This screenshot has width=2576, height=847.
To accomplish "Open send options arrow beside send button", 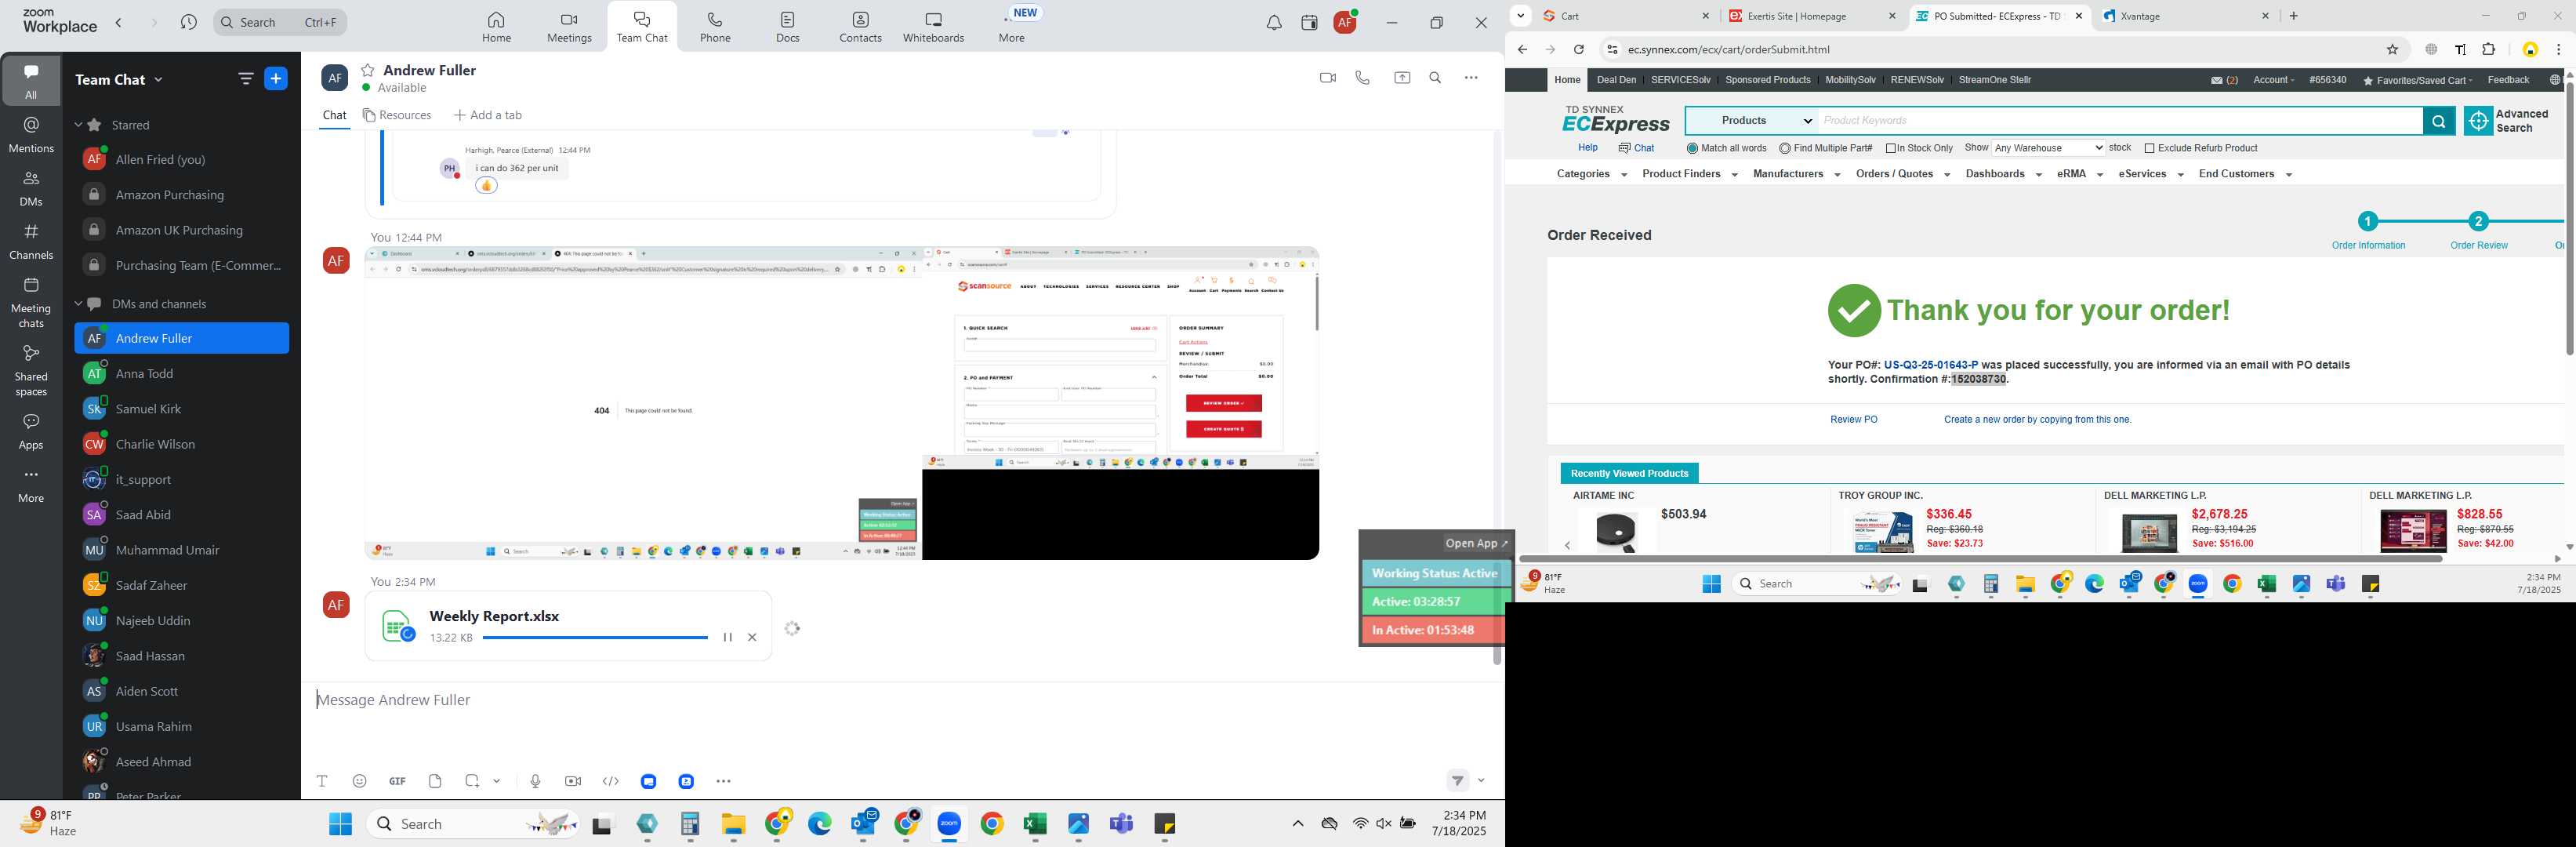I will (1481, 781).
